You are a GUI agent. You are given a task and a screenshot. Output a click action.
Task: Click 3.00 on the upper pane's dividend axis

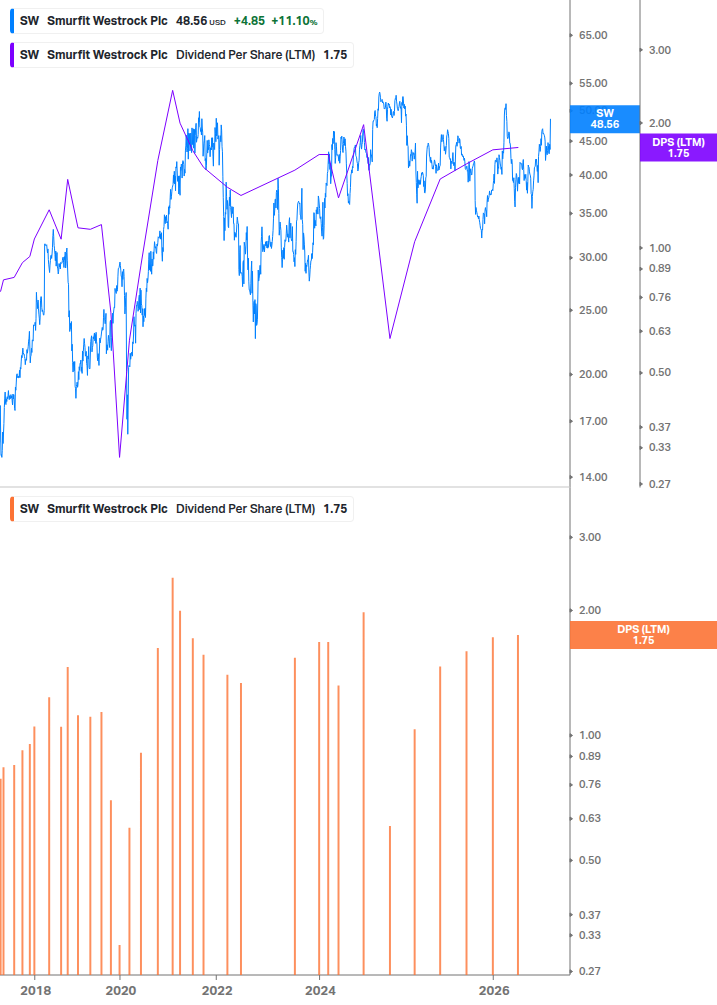660,50
